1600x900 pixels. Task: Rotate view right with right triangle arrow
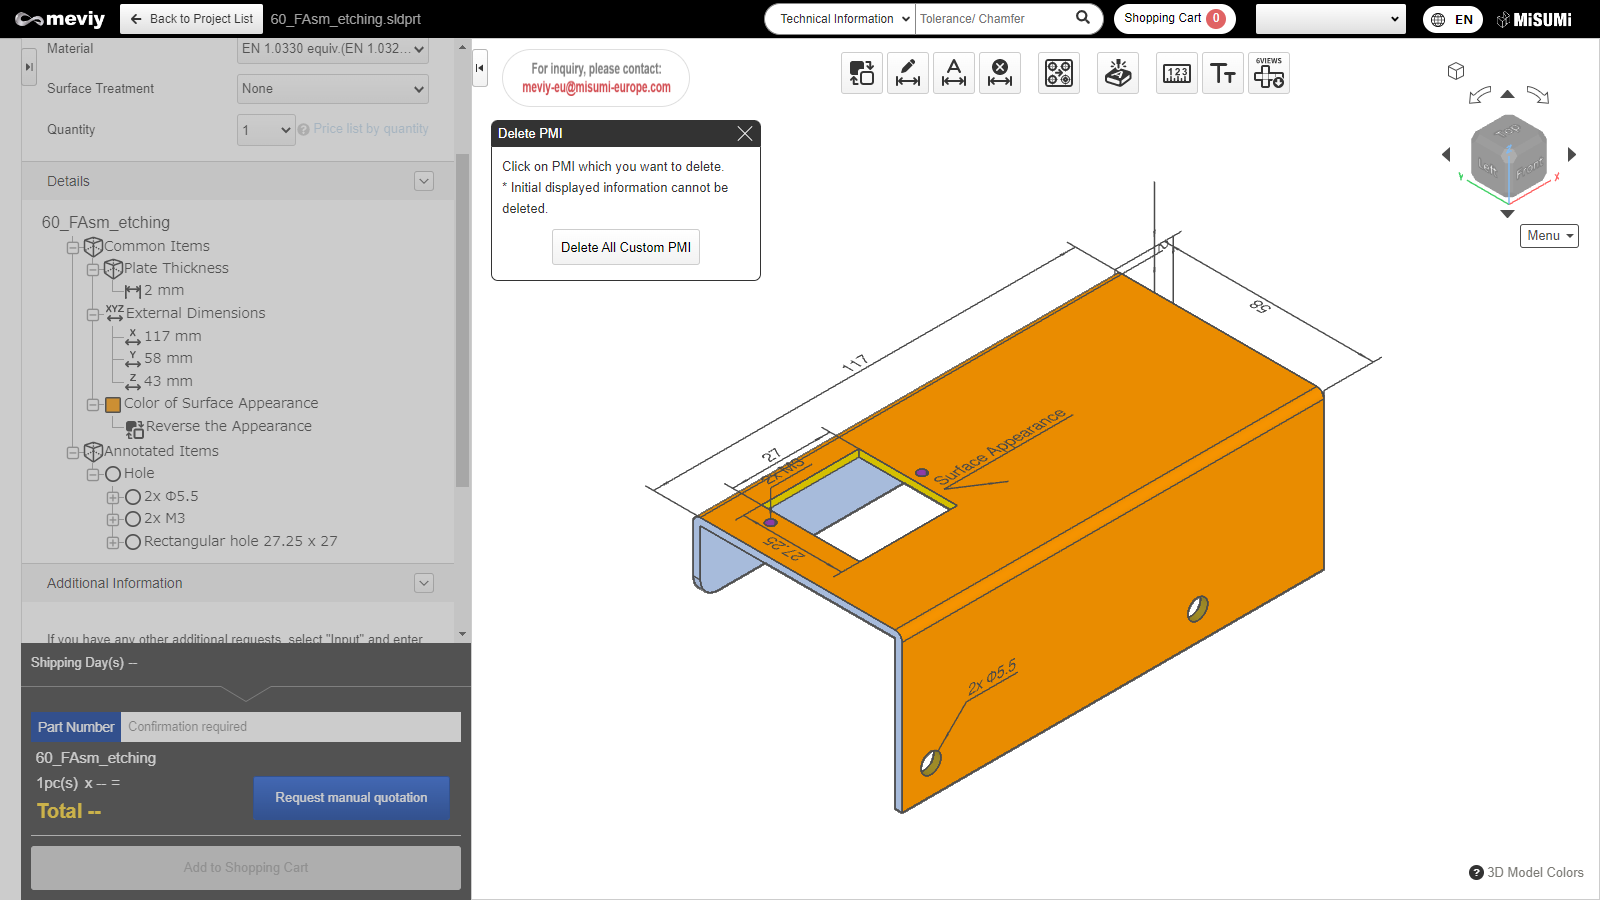tap(1572, 154)
